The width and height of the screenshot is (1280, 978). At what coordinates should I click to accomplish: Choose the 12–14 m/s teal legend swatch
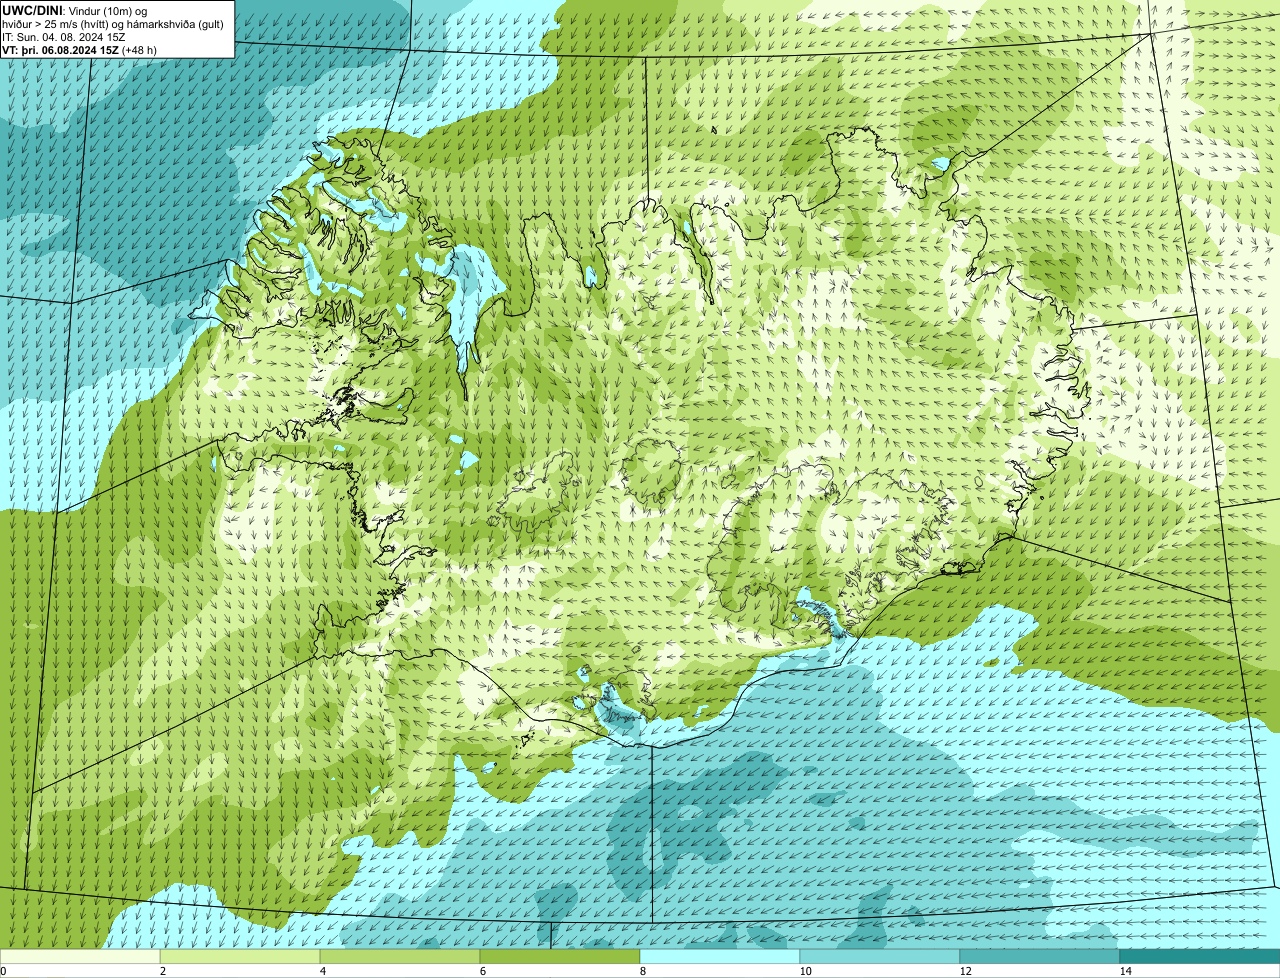pyautogui.click(x=1040, y=956)
